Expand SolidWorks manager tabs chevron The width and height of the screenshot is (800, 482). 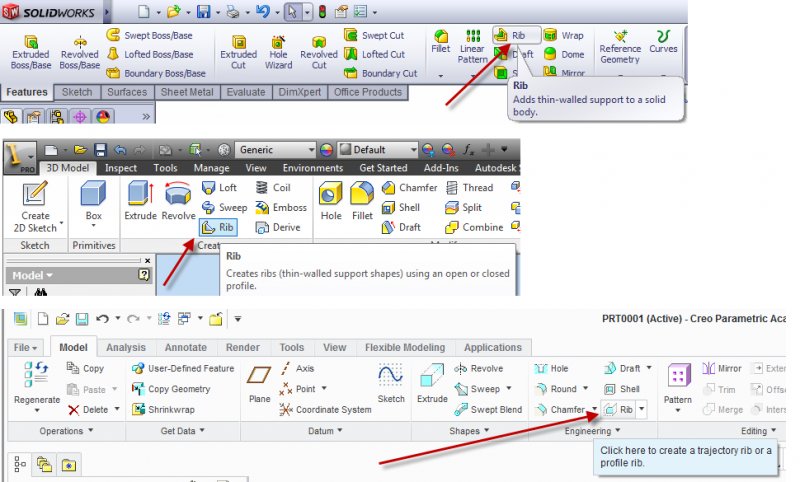146,117
